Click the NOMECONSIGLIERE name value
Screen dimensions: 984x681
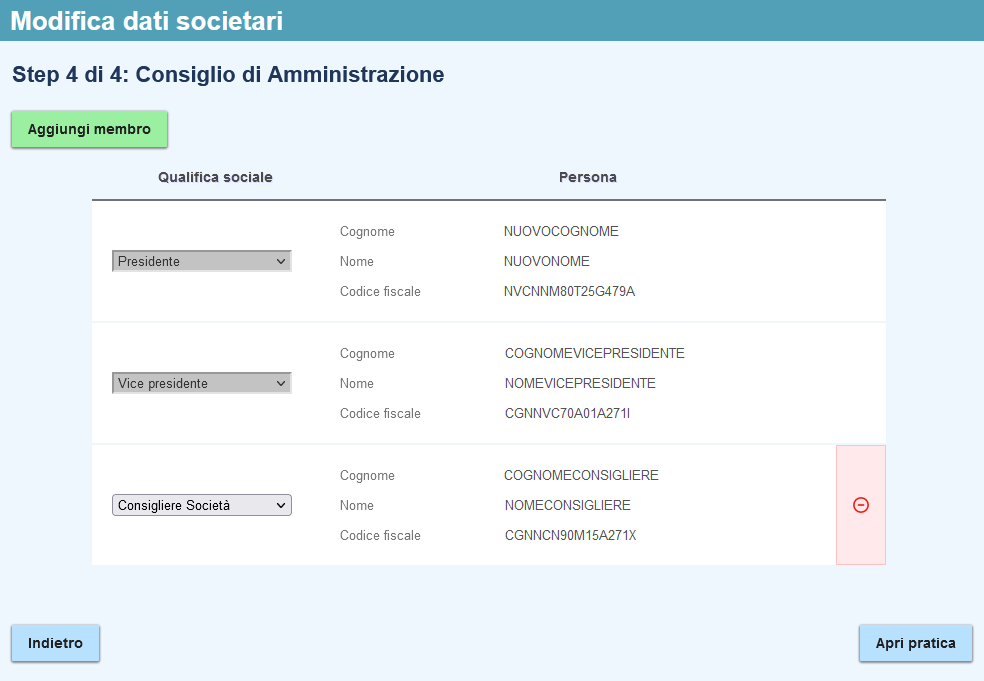tap(567, 505)
